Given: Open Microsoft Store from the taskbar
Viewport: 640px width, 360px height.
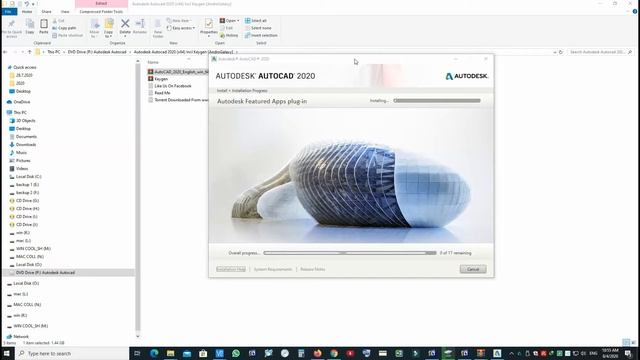Looking at the screenshot, I should click(x=203, y=353).
